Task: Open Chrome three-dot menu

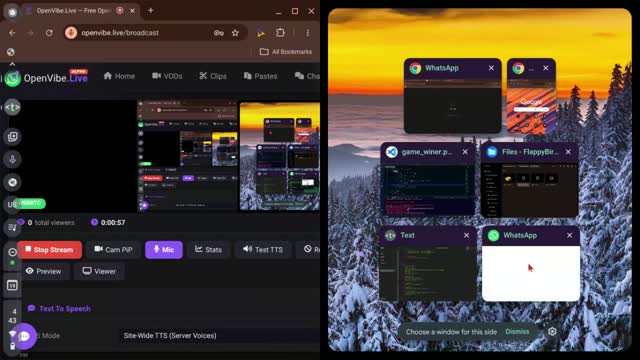Action: pyautogui.click(x=307, y=33)
